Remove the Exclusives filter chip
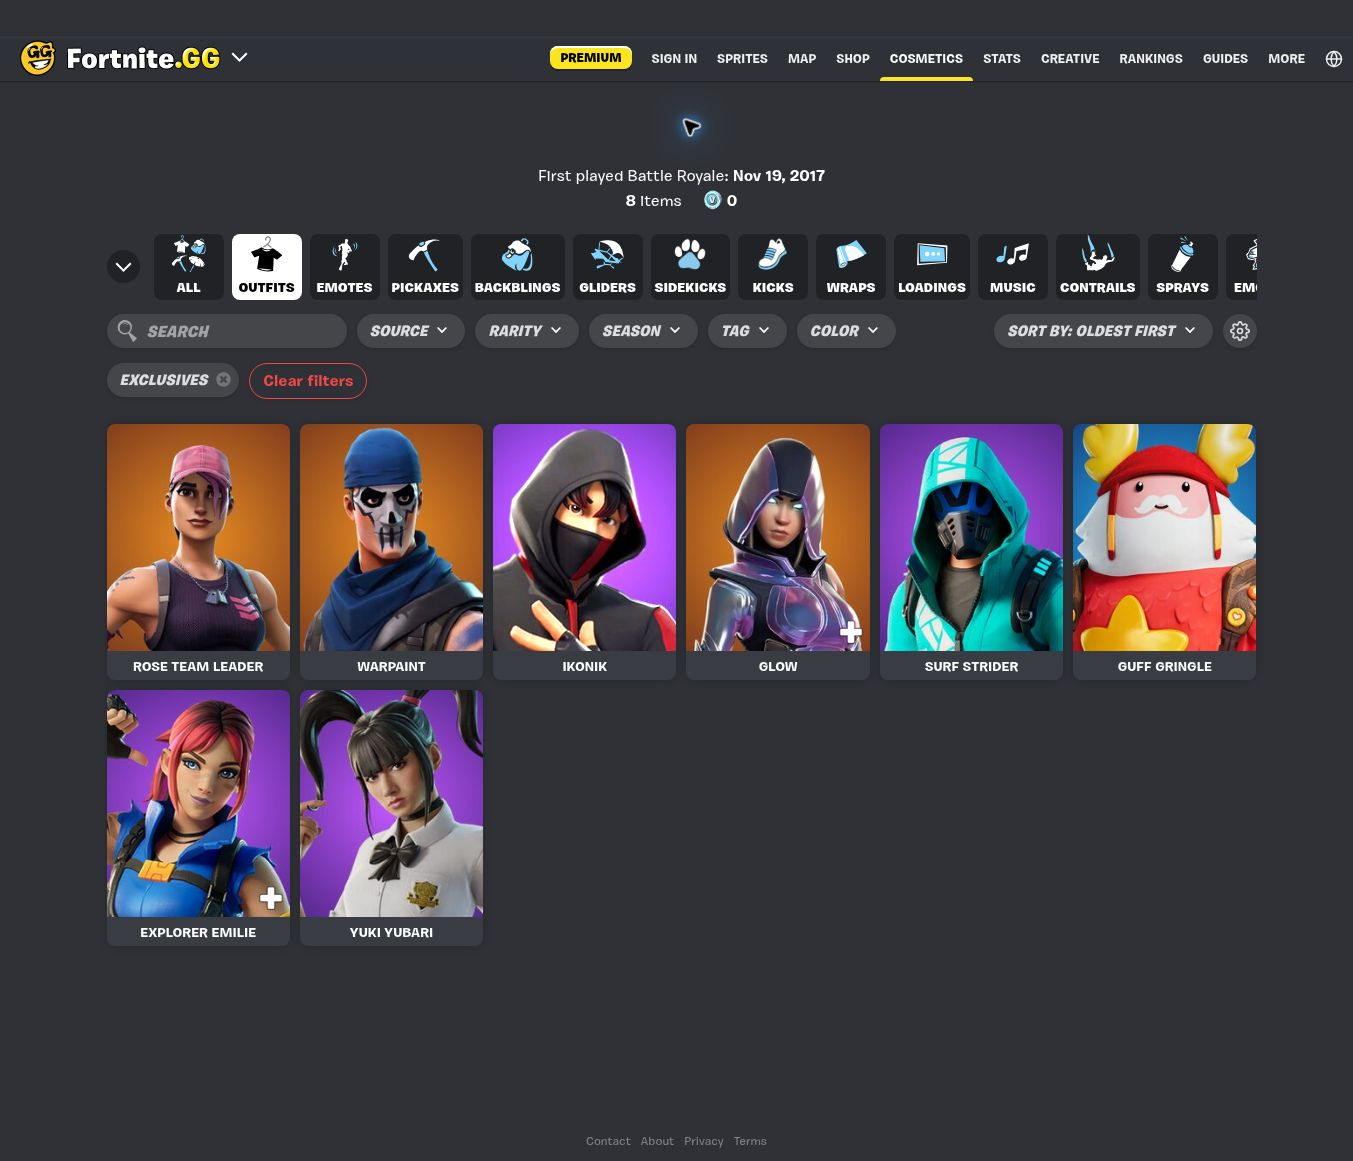1353x1161 pixels. (x=224, y=380)
